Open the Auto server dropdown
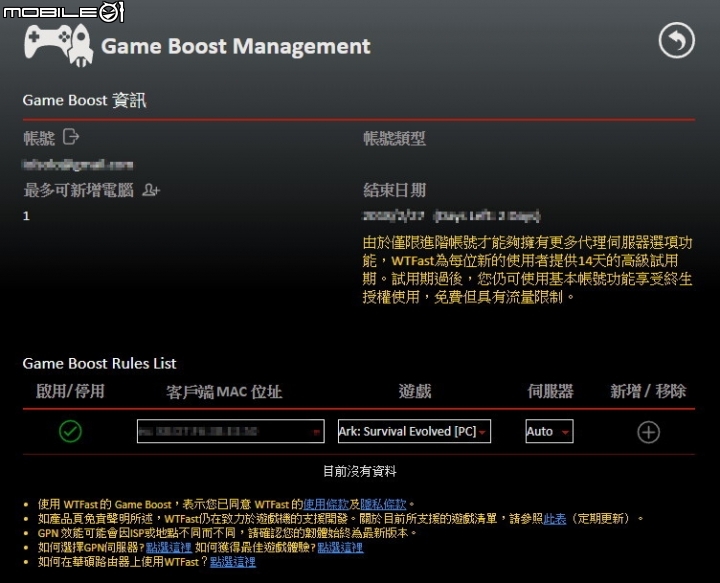This screenshot has width=720, height=583. pyautogui.click(x=549, y=431)
